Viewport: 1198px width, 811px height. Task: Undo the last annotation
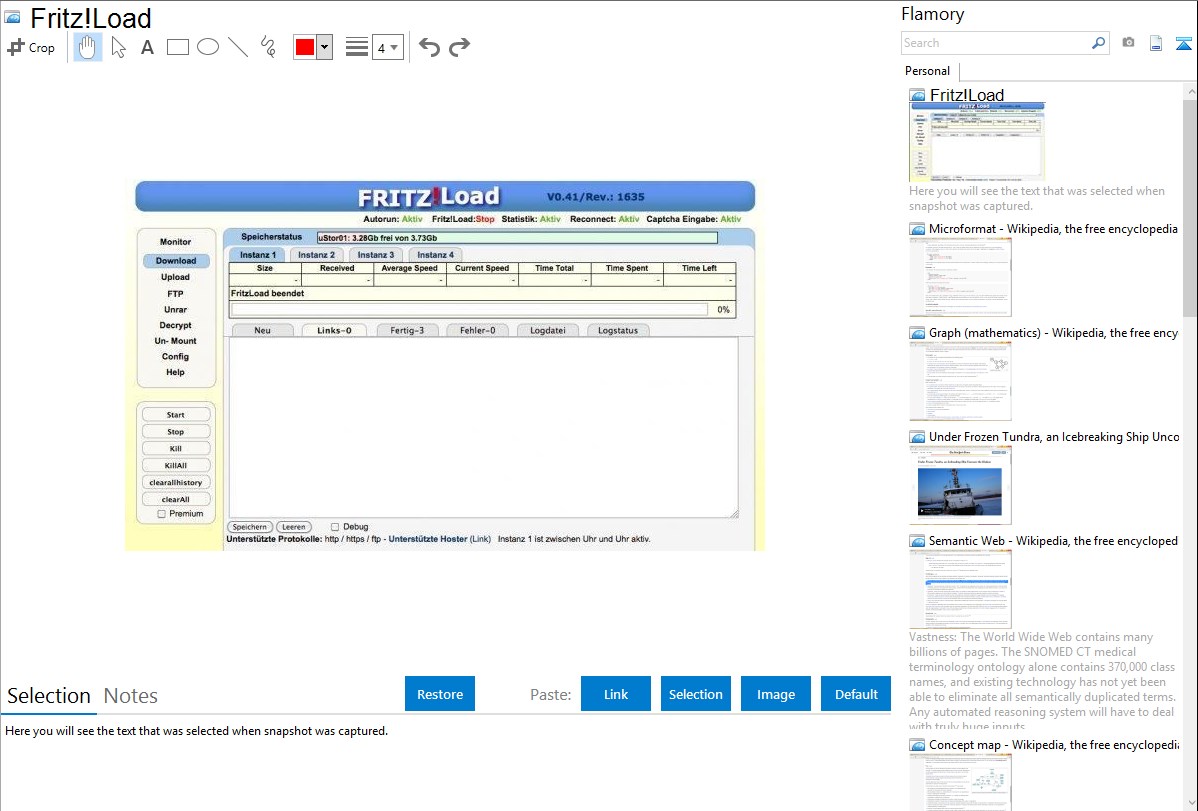pos(429,47)
